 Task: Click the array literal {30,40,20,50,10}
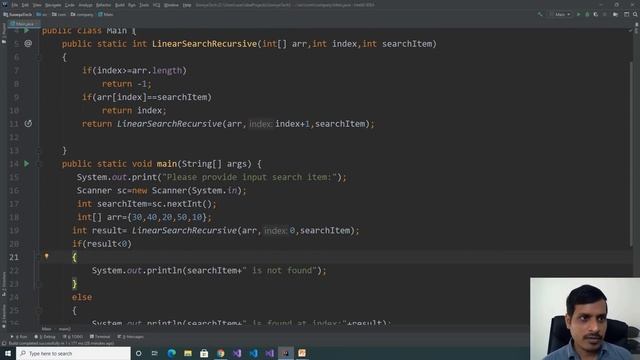pos(167,217)
